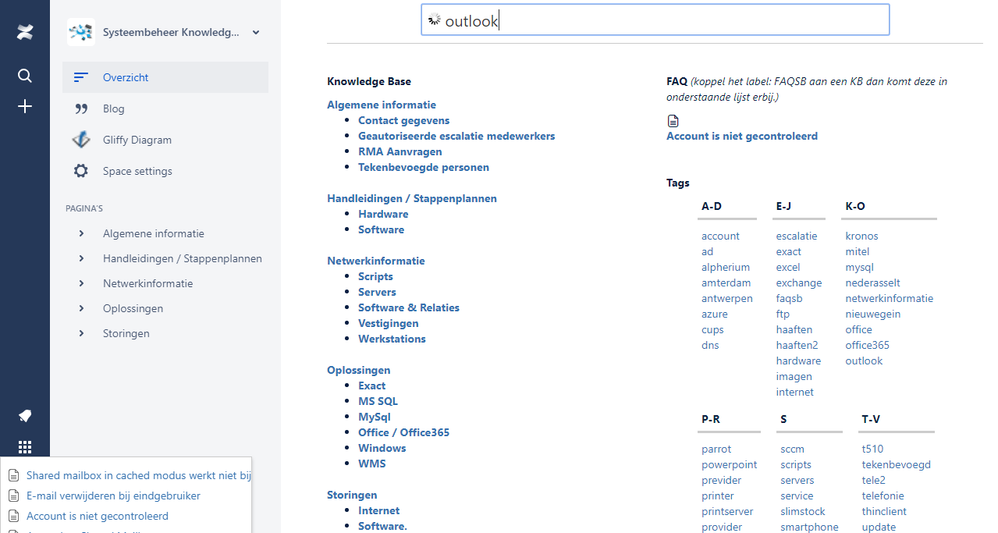Click the Overzicht lines icon
This screenshot has height=533, width=998.
81,77
